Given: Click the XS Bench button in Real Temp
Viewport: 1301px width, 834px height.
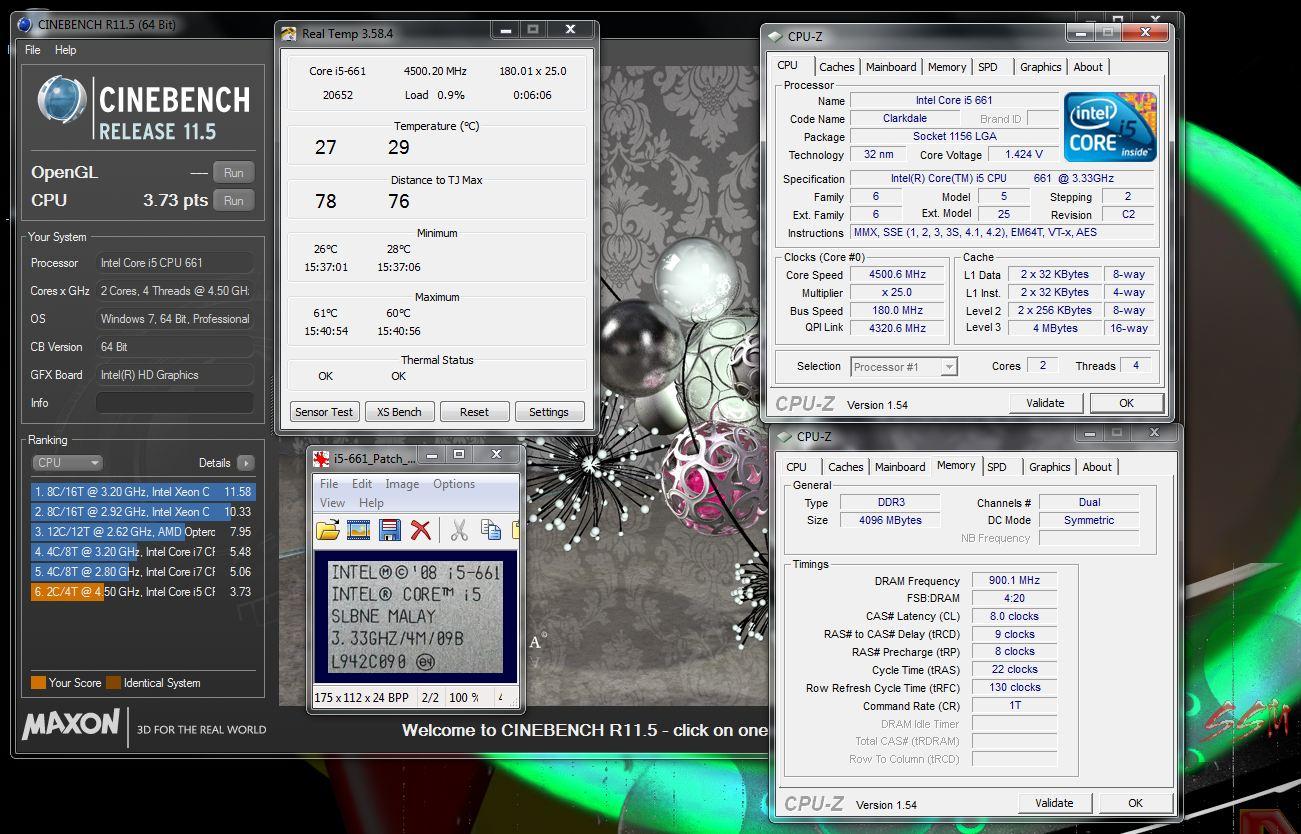Looking at the screenshot, I should tap(399, 412).
